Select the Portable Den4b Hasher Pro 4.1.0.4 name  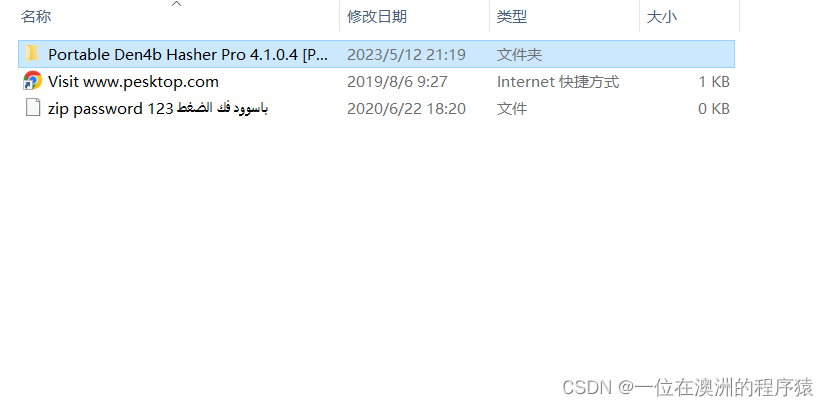click(x=188, y=54)
